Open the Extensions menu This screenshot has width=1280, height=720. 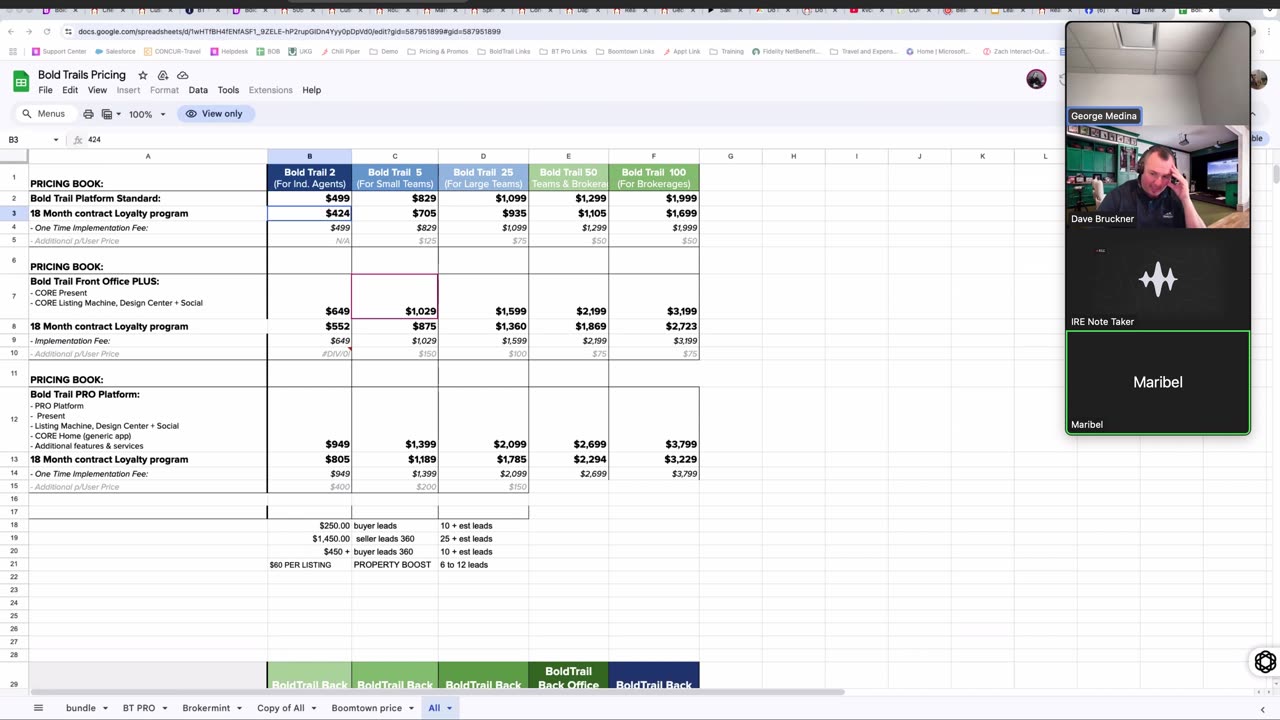pyautogui.click(x=270, y=90)
